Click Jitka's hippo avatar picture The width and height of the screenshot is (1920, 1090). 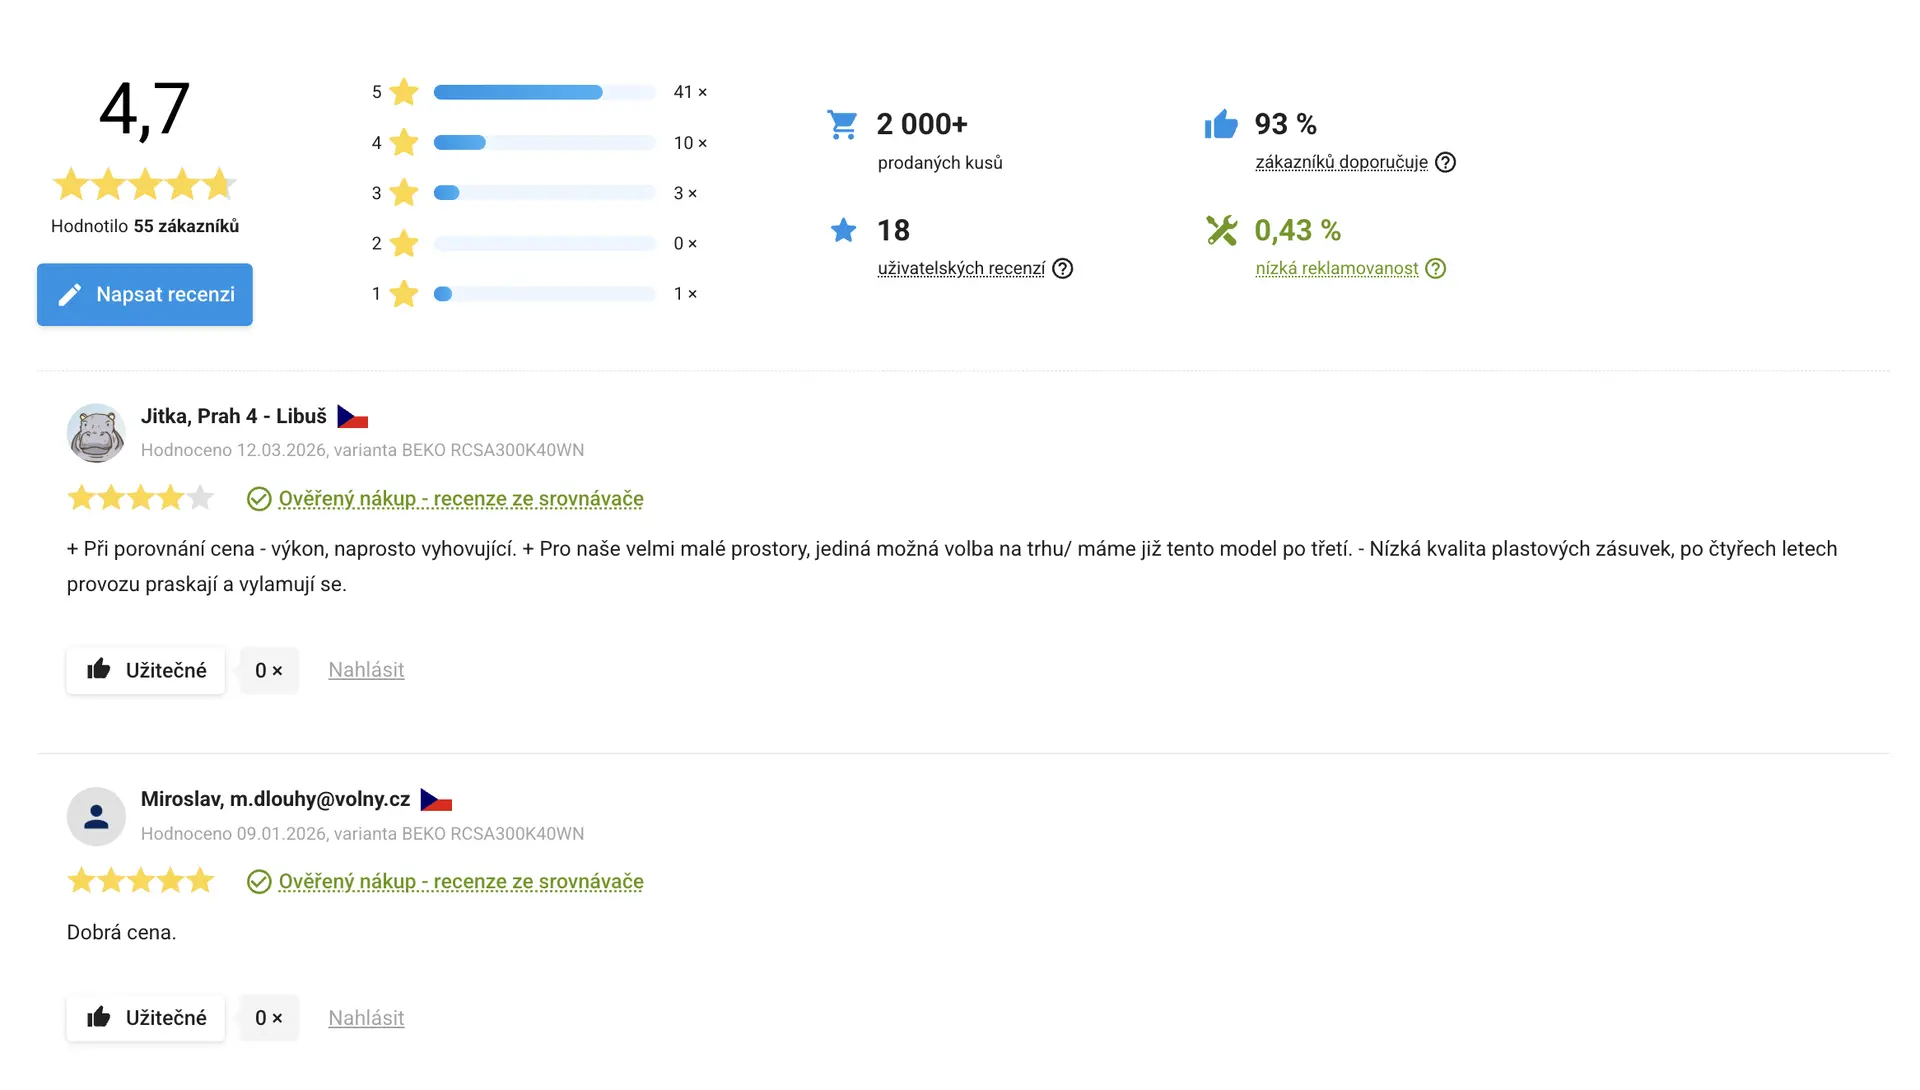[96, 433]
